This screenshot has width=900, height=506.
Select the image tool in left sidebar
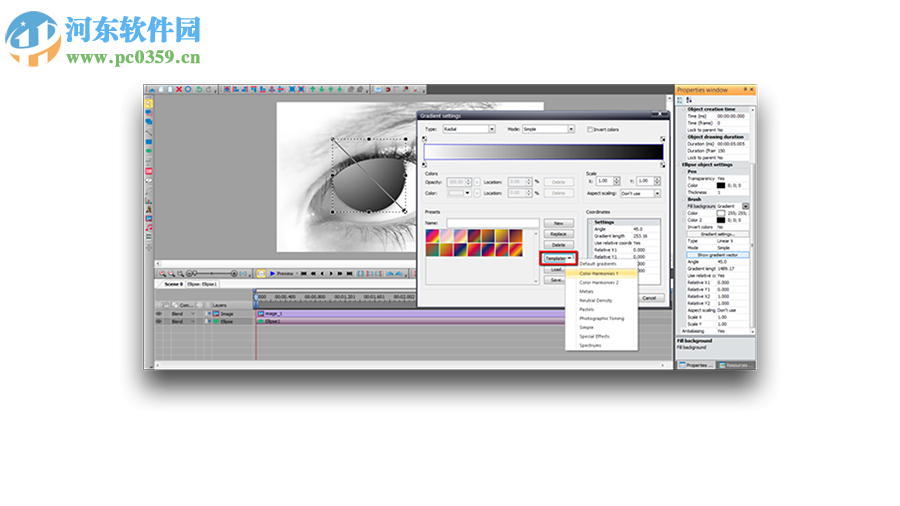(149, 219)
